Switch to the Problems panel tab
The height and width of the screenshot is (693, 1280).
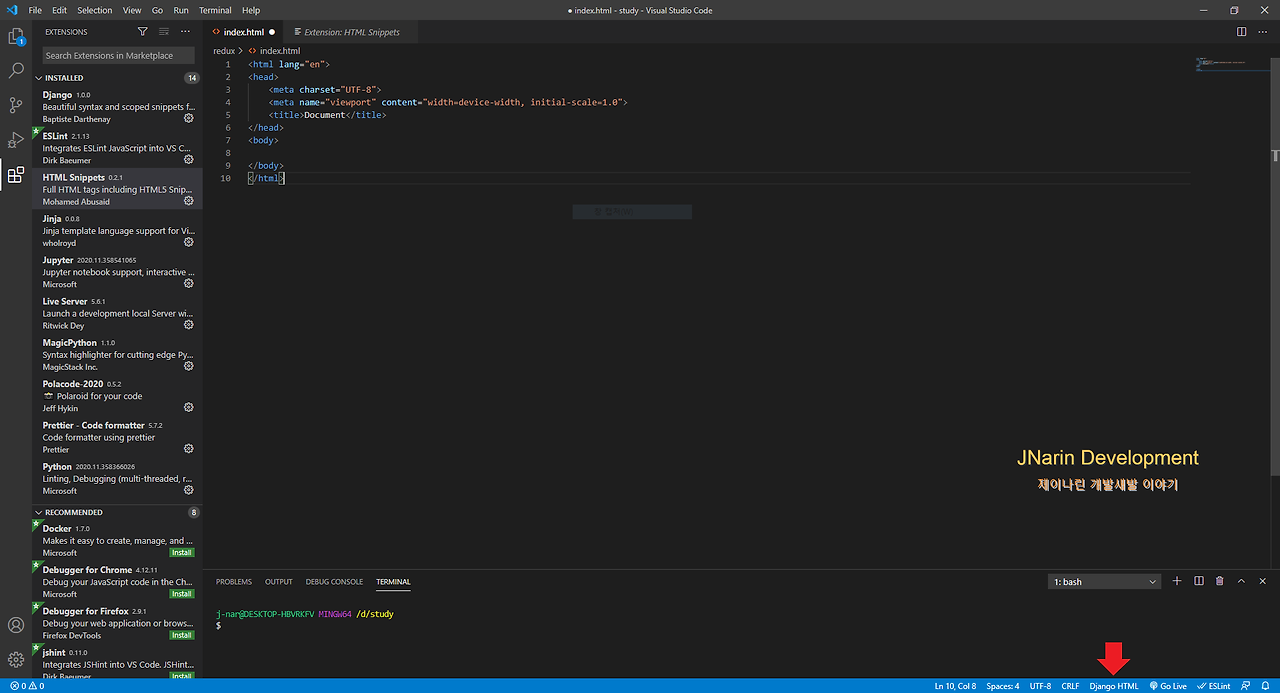[x=234, y=582]
